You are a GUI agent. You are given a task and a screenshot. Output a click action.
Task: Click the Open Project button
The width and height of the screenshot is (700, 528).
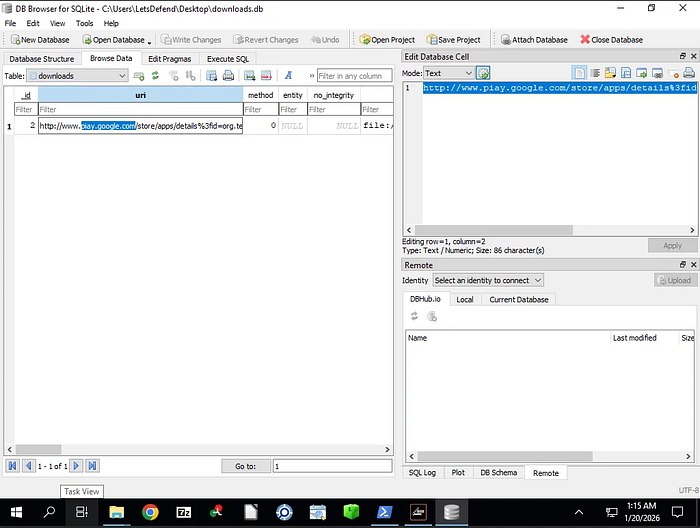coord(387,40)
